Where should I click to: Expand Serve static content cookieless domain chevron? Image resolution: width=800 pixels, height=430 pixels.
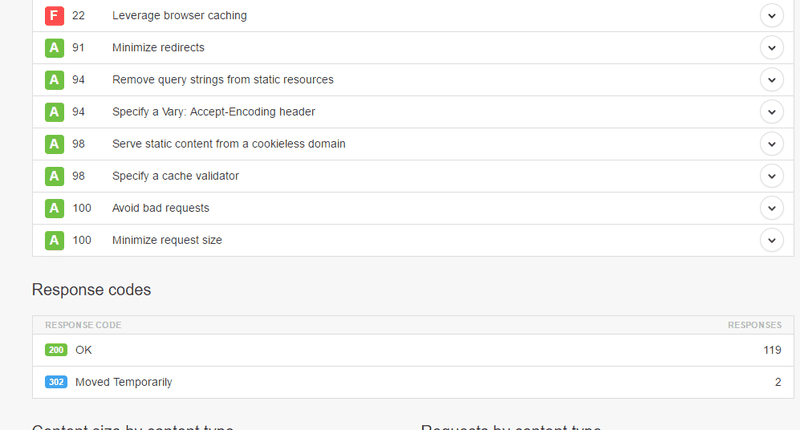771,144
